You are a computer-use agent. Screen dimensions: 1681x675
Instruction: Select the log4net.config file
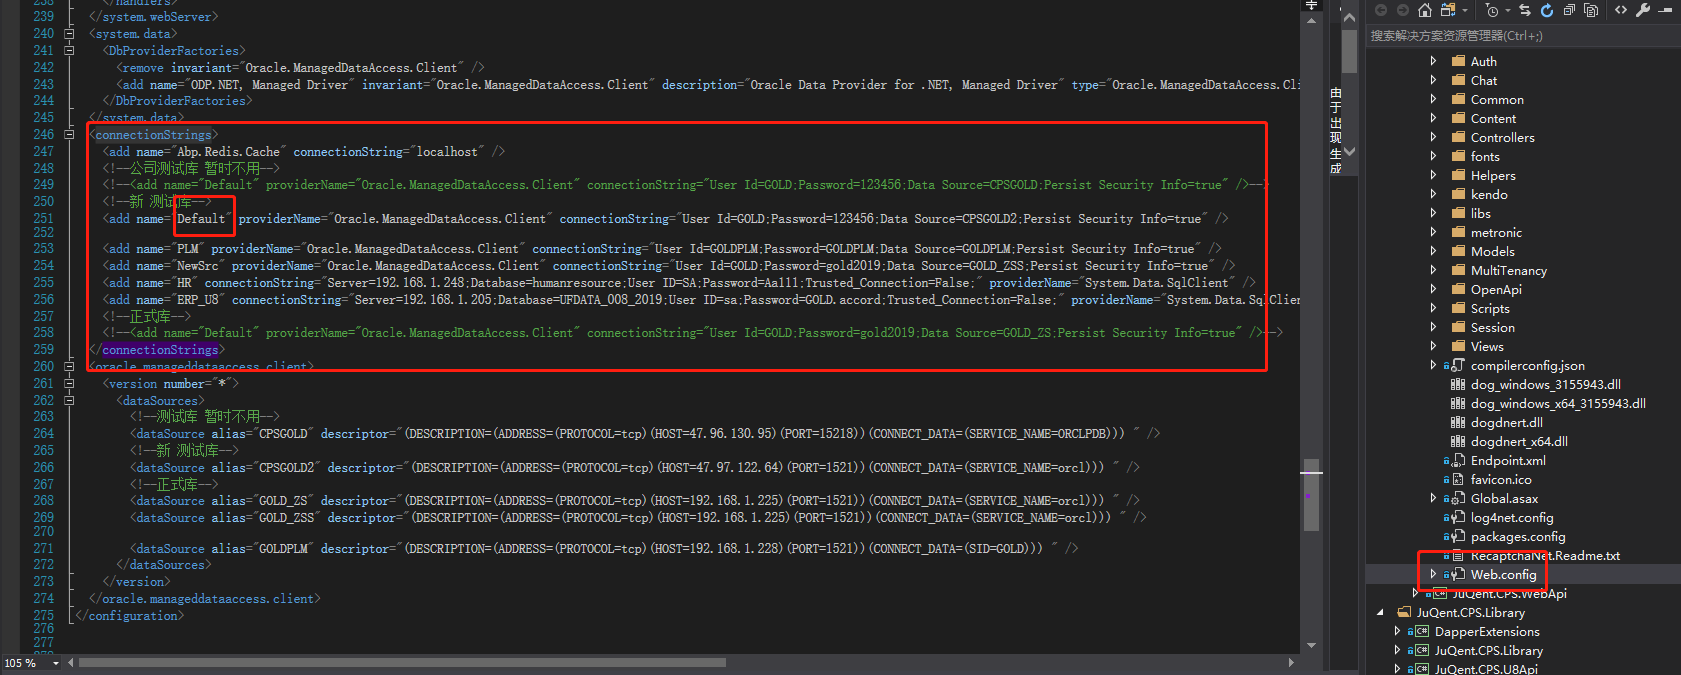(x=1511, y=518)
